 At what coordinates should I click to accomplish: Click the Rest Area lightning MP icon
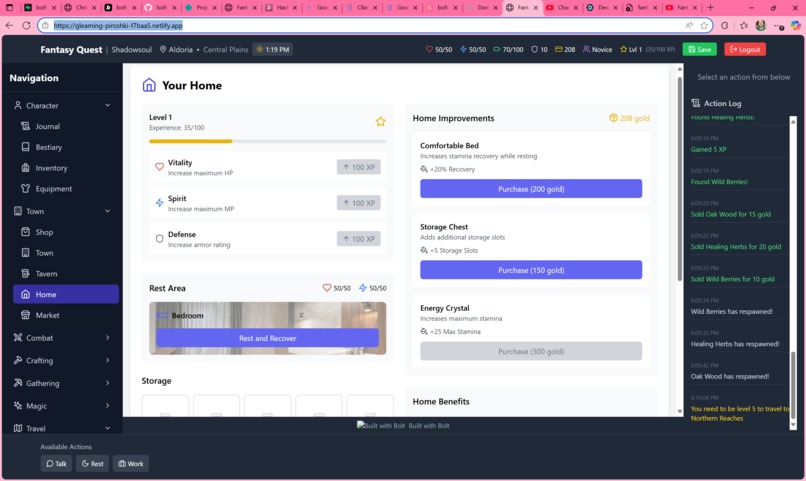[363, 288]
